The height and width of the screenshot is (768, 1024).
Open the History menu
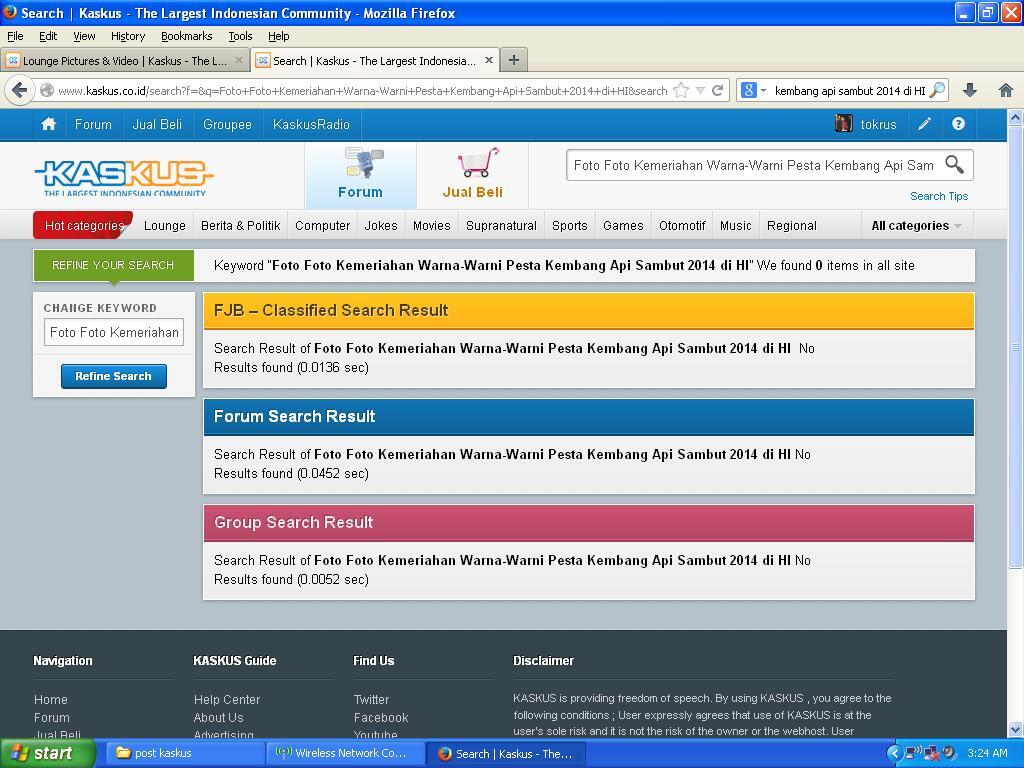[128, 36]
